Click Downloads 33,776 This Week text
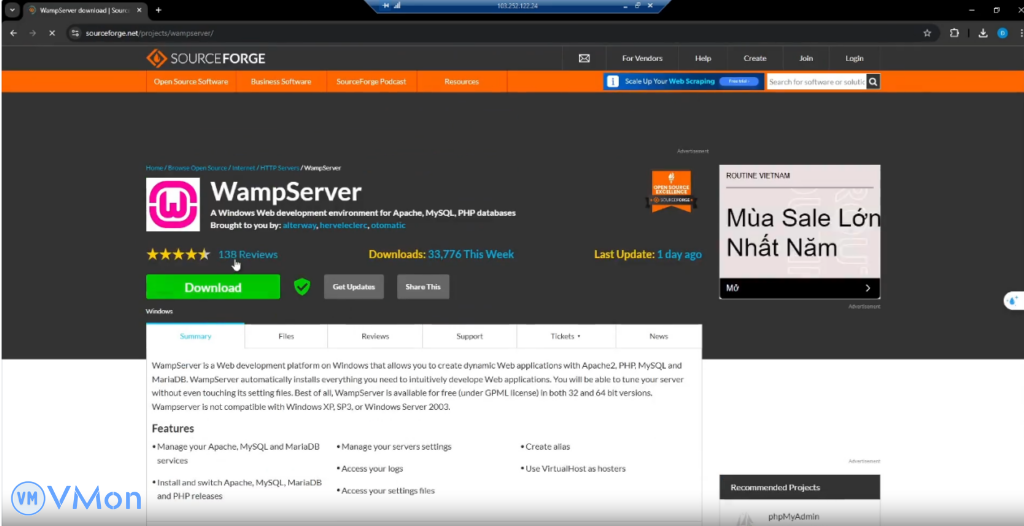Image resolution: width=1024 pixels, height=526 pixels. (441, 254)
